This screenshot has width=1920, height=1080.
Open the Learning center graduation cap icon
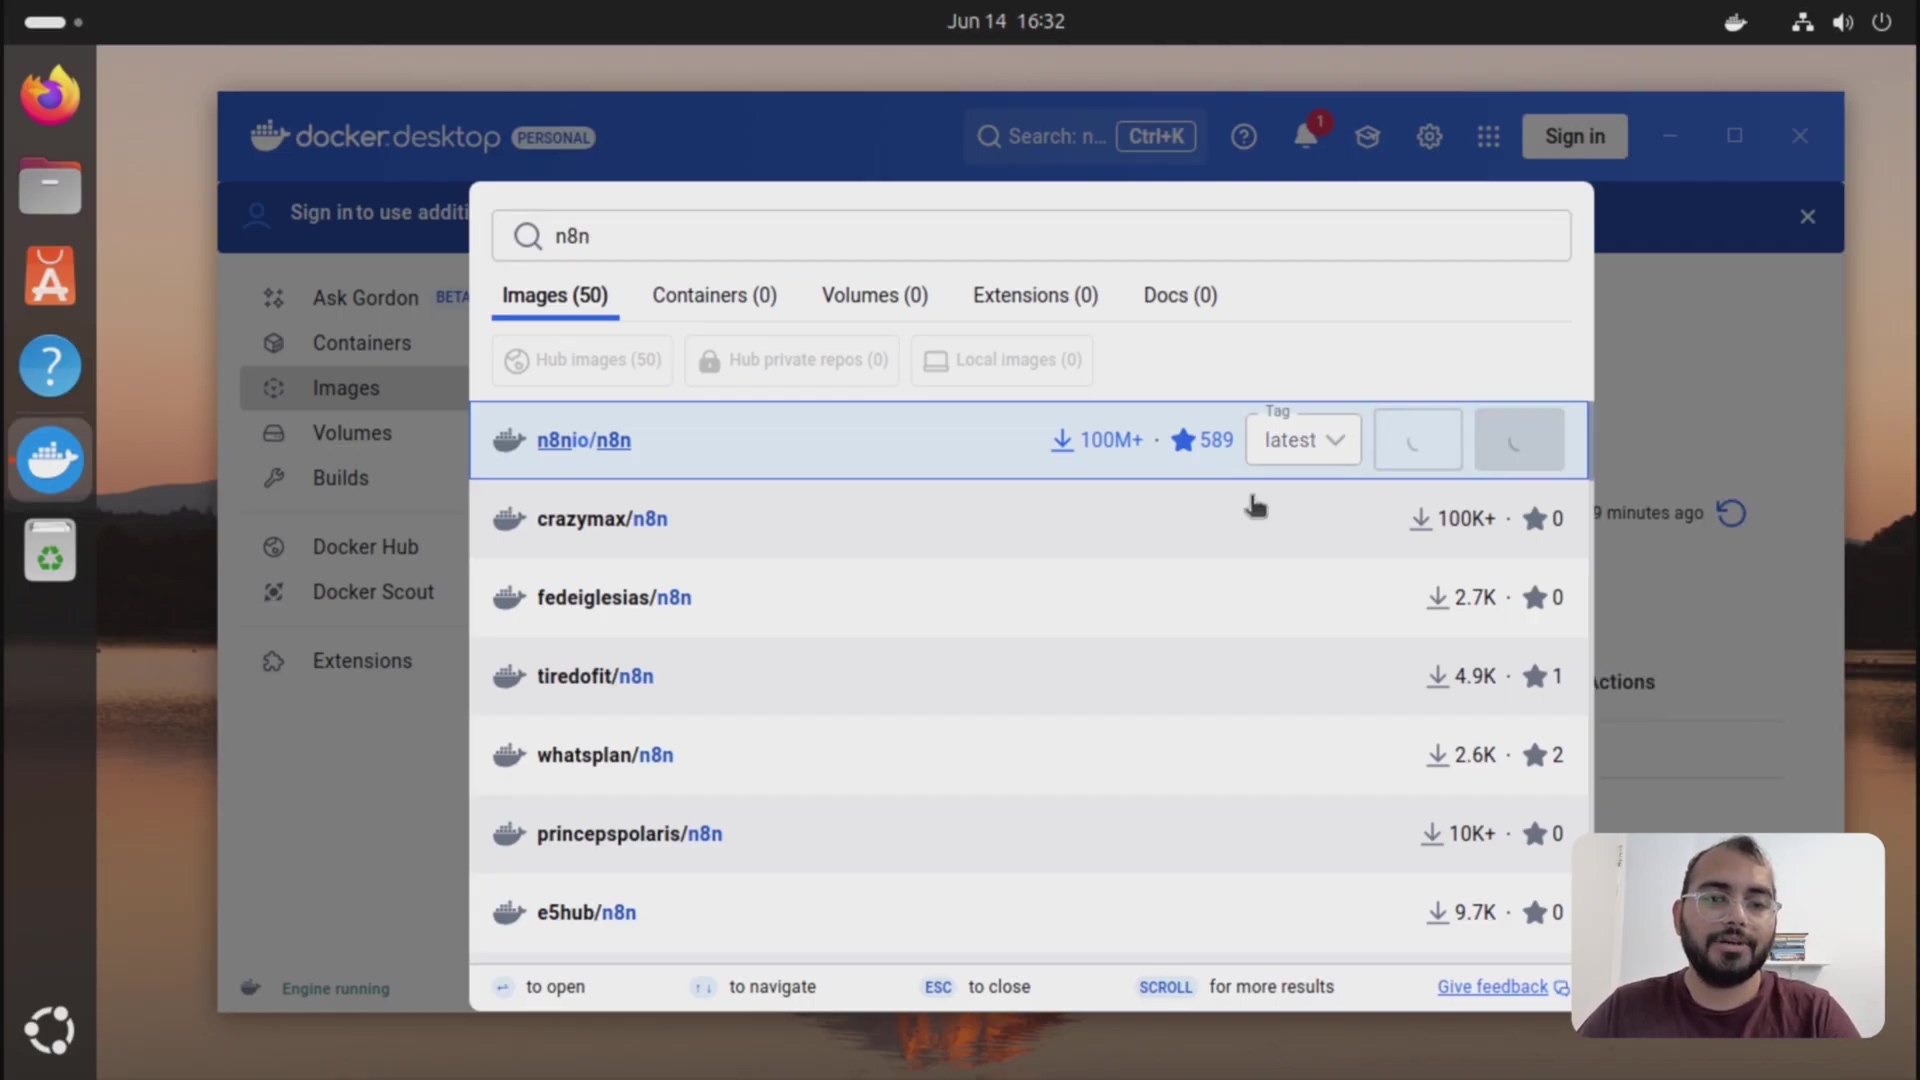click(1367, 137)
